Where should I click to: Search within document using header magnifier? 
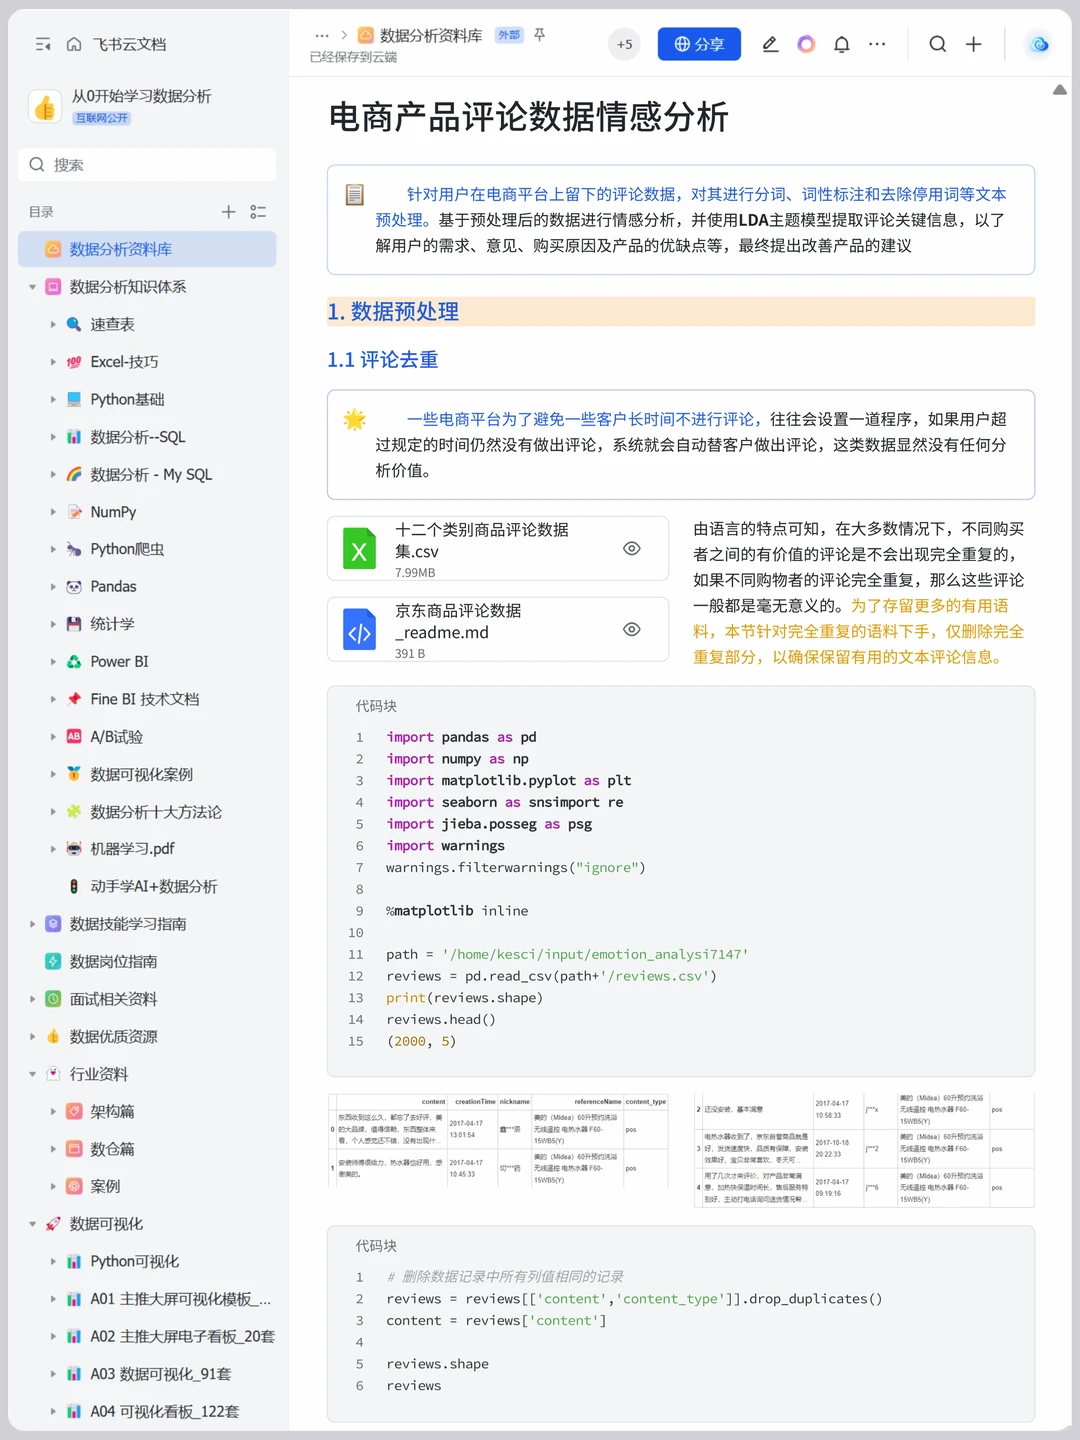click(937, 44)
